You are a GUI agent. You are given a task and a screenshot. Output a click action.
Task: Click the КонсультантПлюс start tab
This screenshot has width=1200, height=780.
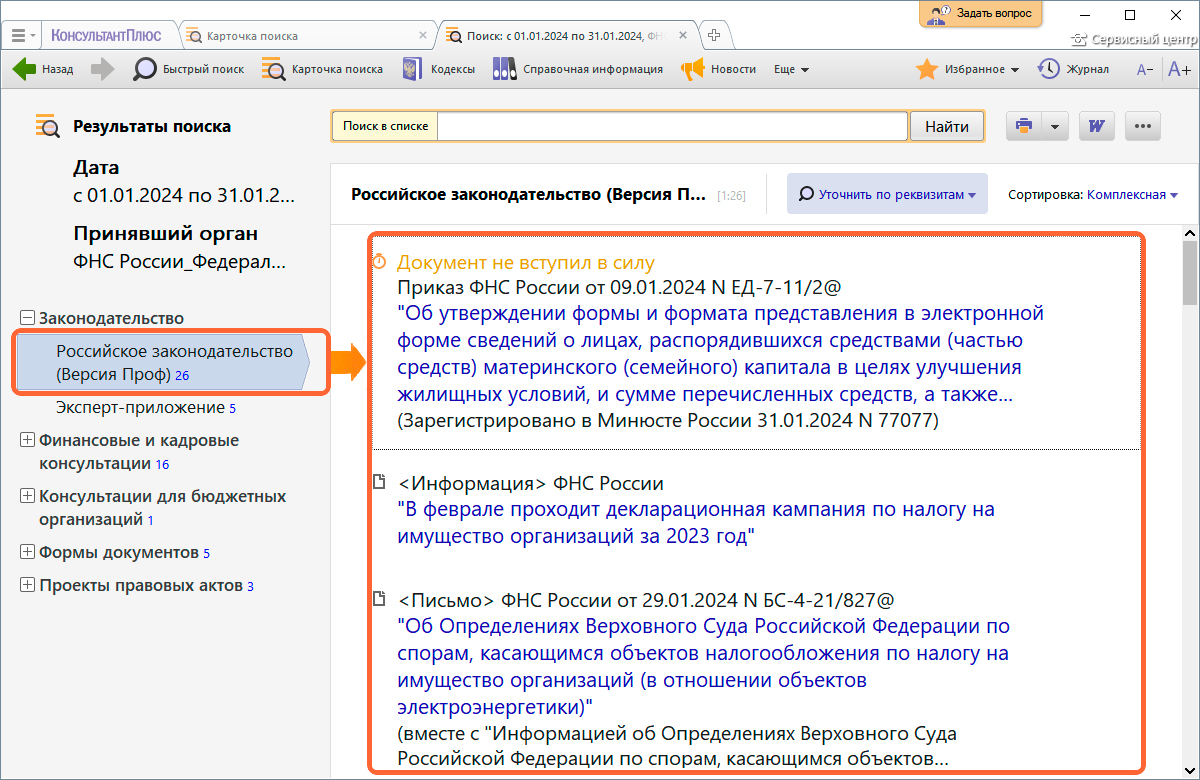106,35
